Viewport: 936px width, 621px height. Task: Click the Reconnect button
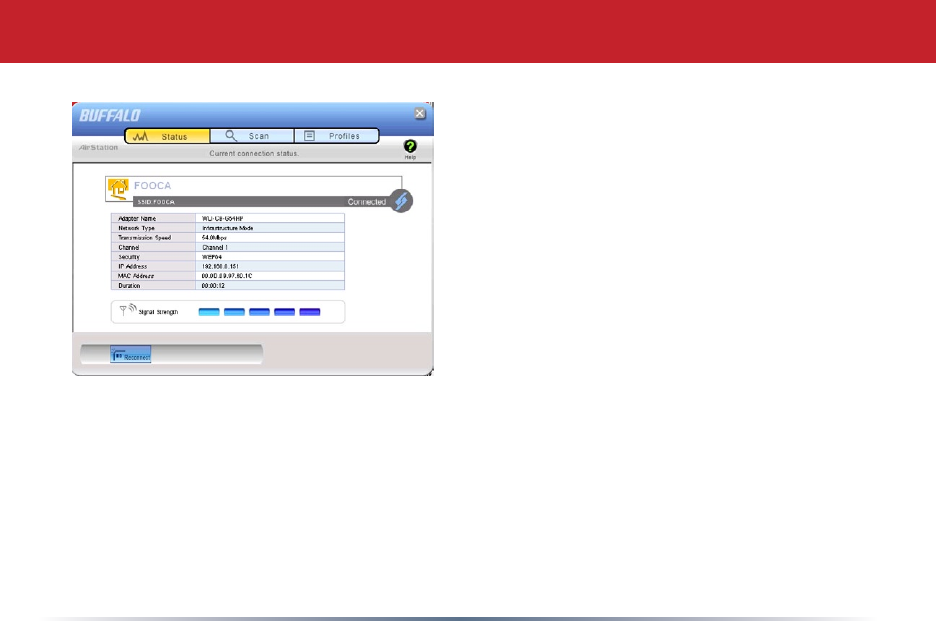[x=131, y=355]
